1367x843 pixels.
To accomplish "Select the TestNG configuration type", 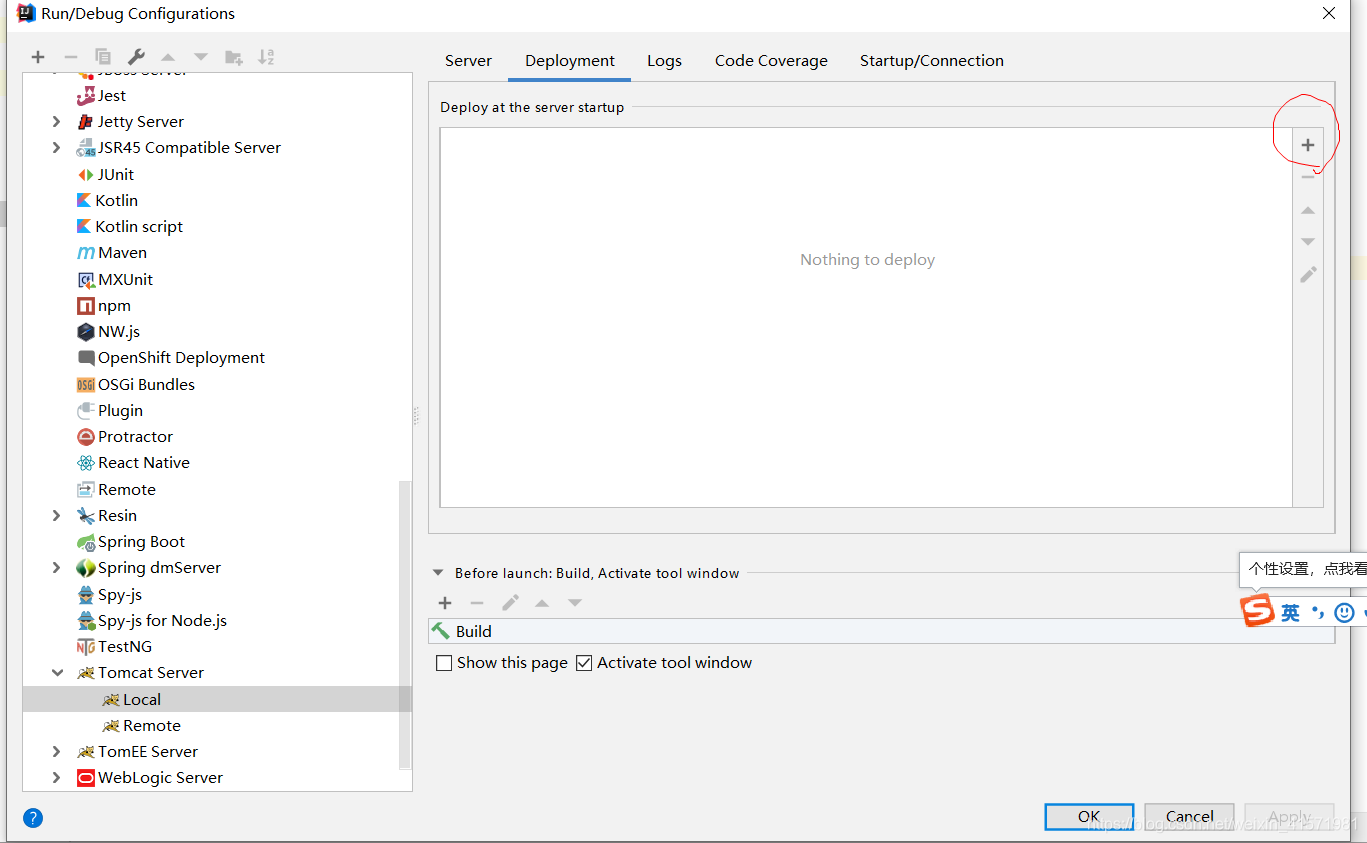I will (114, 646).
